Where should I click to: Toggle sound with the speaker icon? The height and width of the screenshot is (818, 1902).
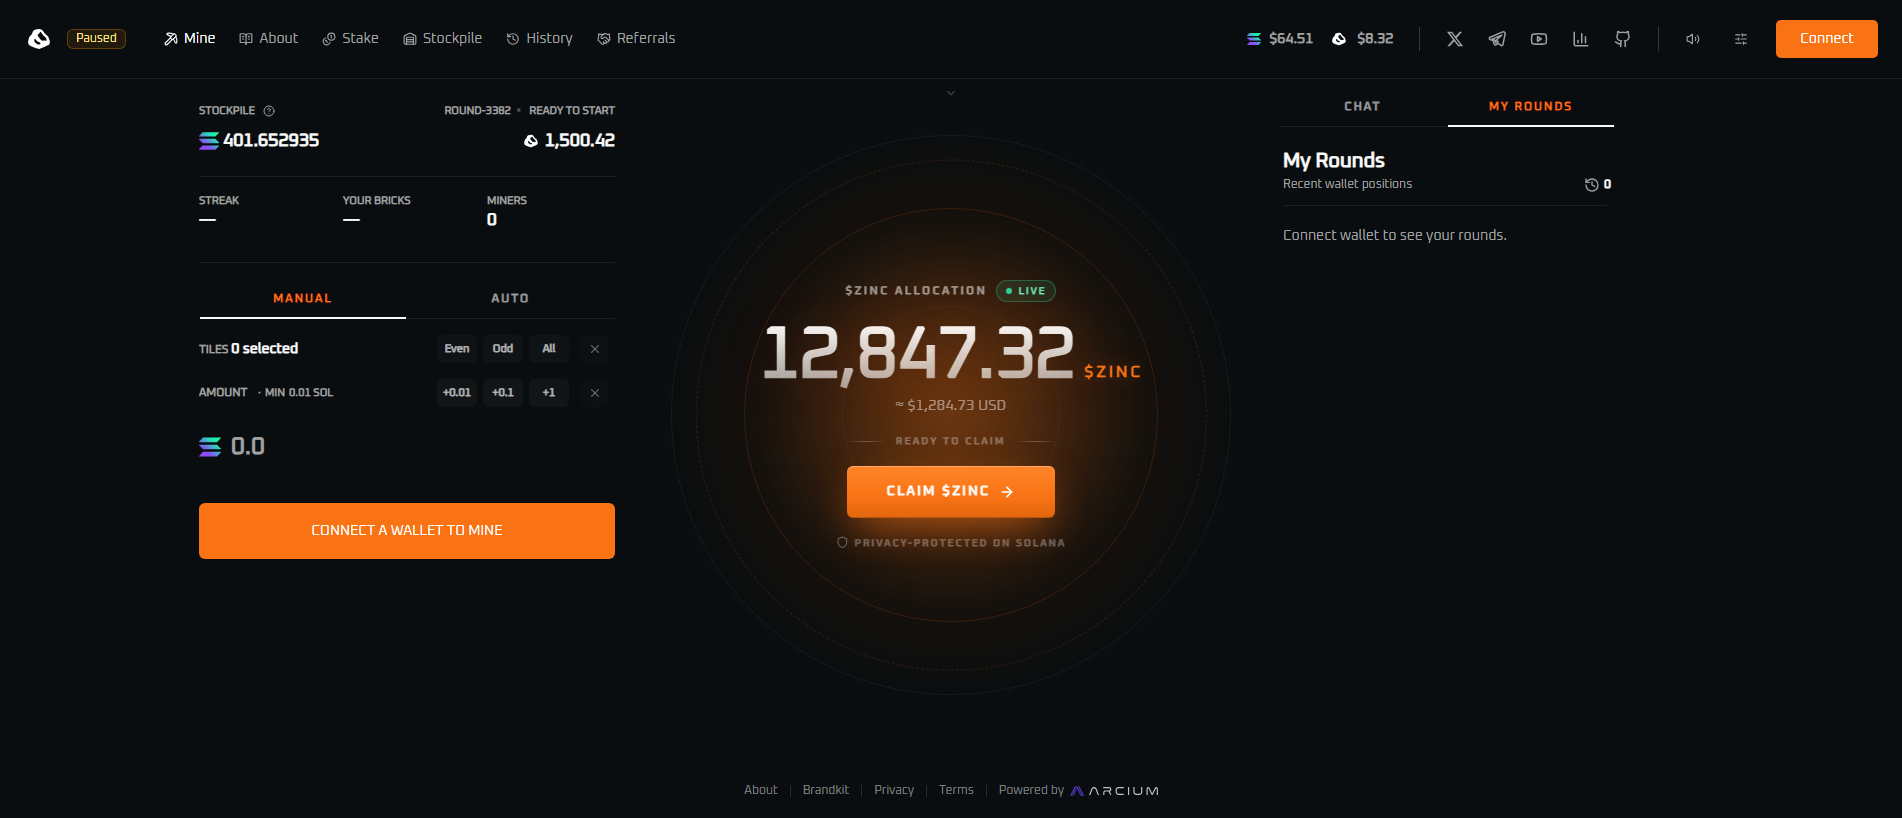point(1693,39)
